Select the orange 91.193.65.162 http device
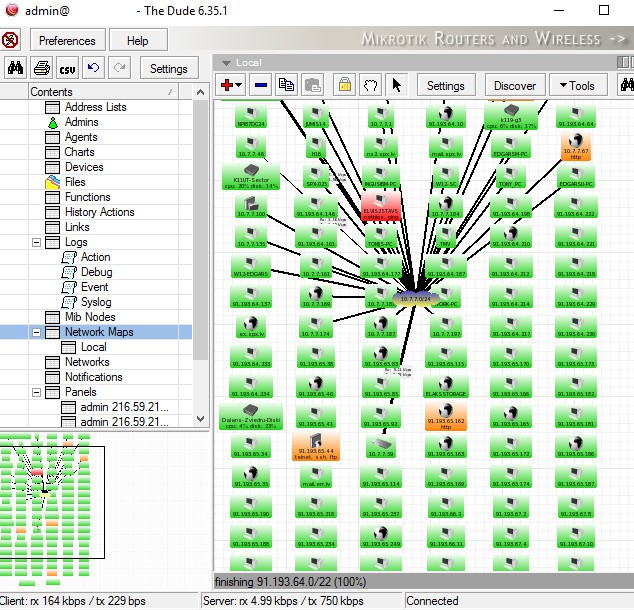The height and width of the screenshot is (610, 634). (446, 416)
